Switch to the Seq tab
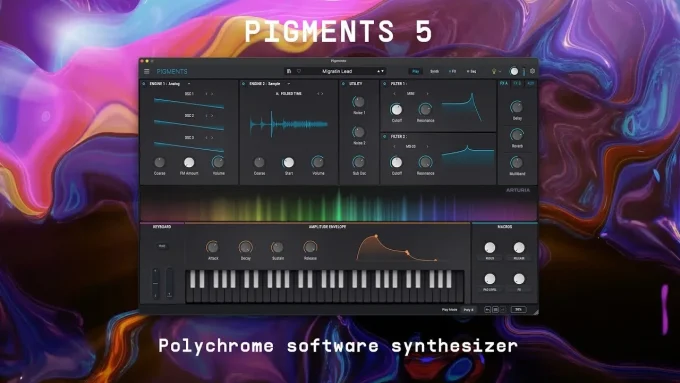Image resolution: width=680 pixels, height=383 pixels. coord(471,71)
